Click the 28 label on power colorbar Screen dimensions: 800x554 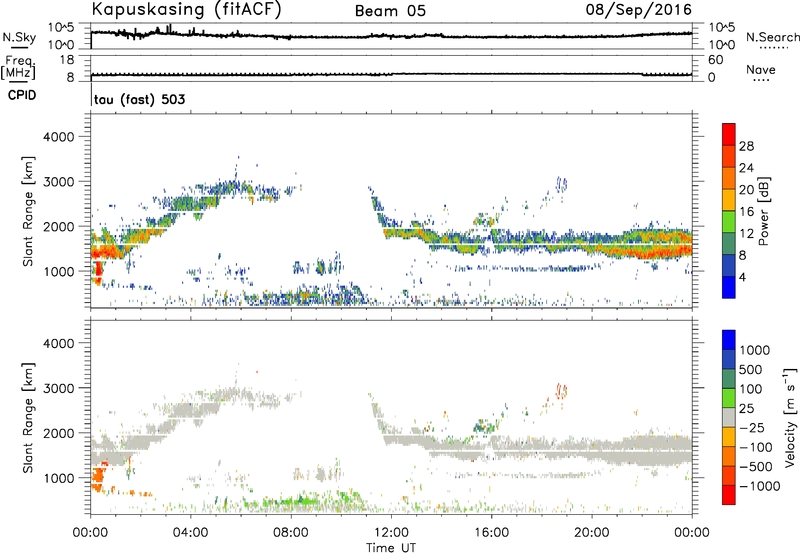746,146
